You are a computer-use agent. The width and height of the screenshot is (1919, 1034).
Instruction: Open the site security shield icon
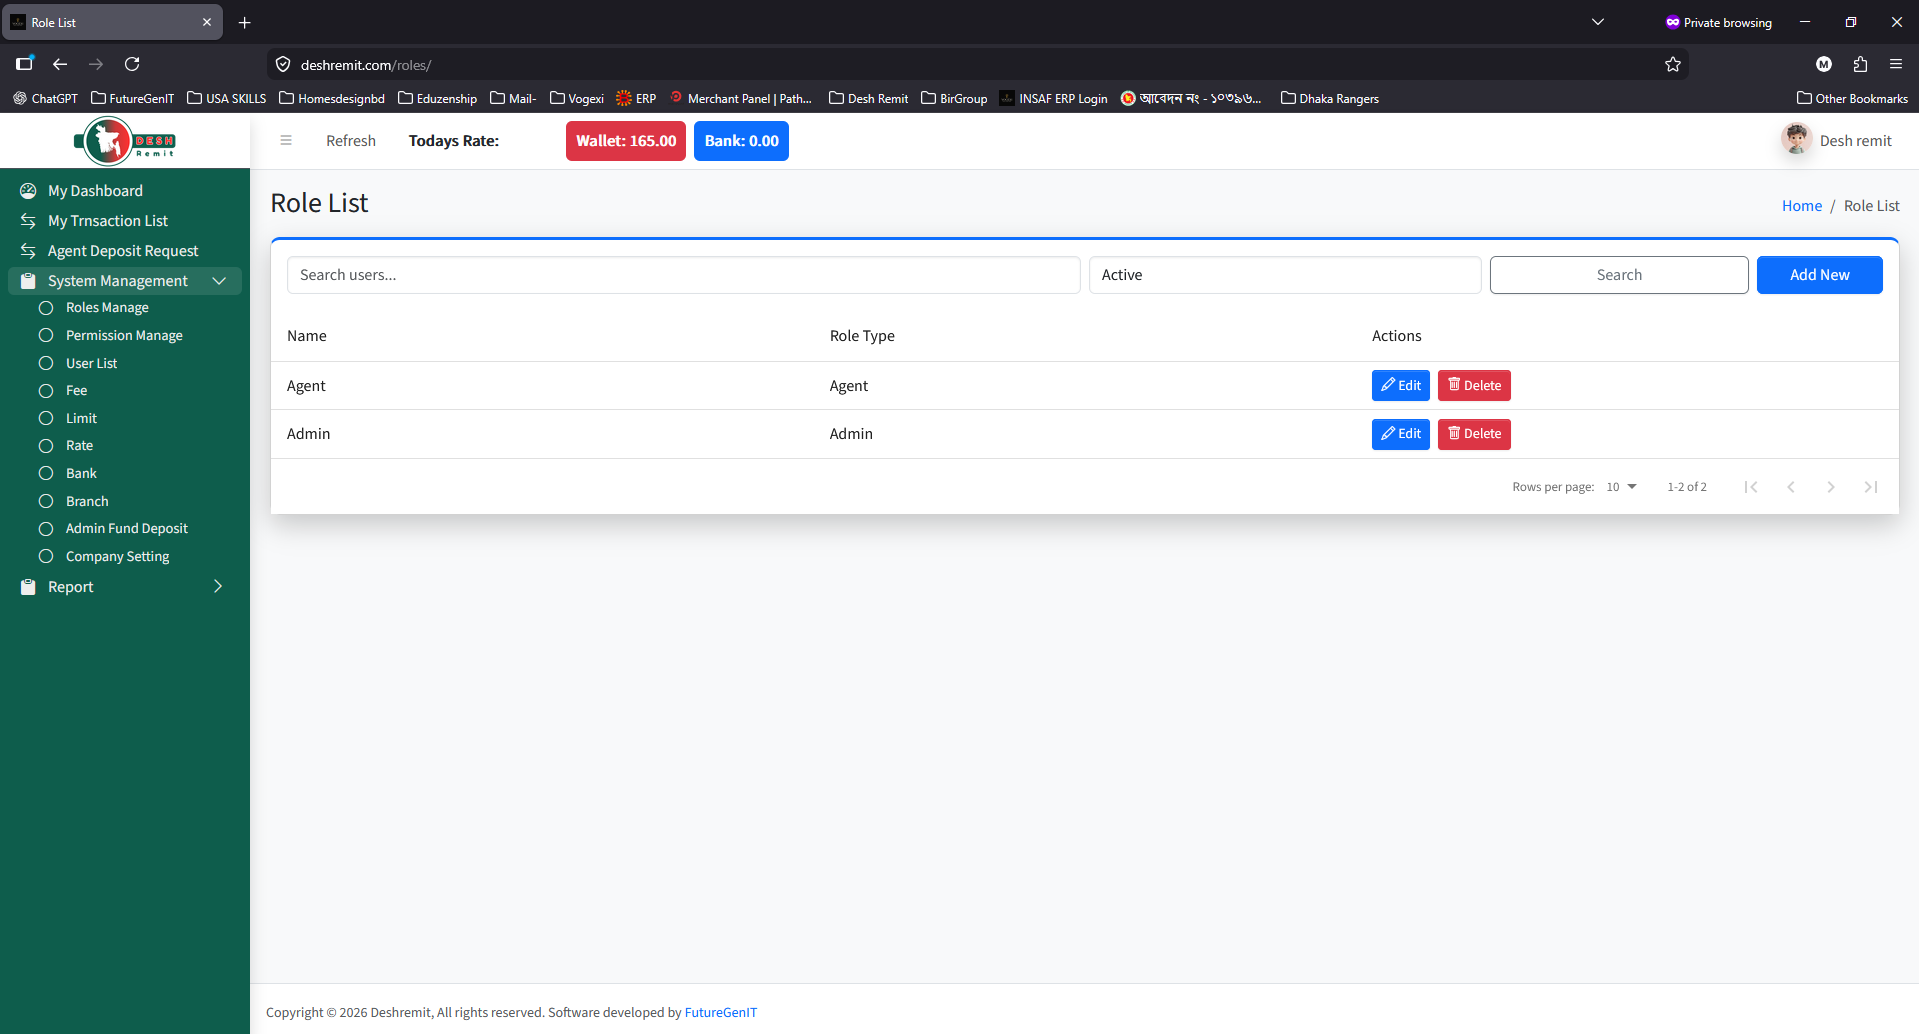point(283,65)
